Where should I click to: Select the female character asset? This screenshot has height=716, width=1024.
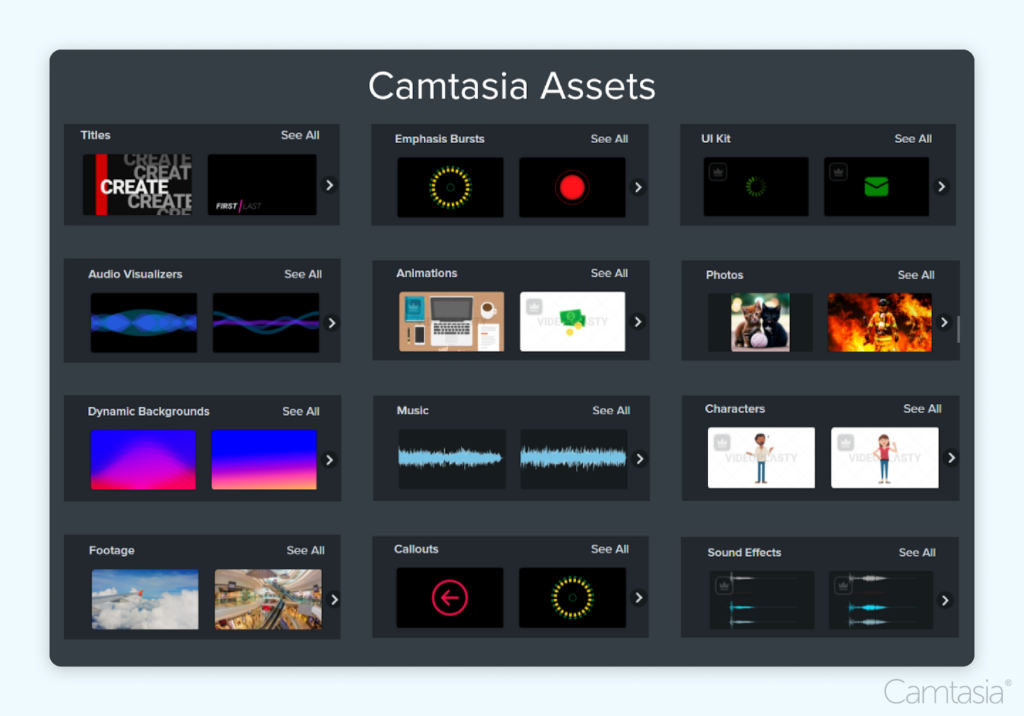885,458
